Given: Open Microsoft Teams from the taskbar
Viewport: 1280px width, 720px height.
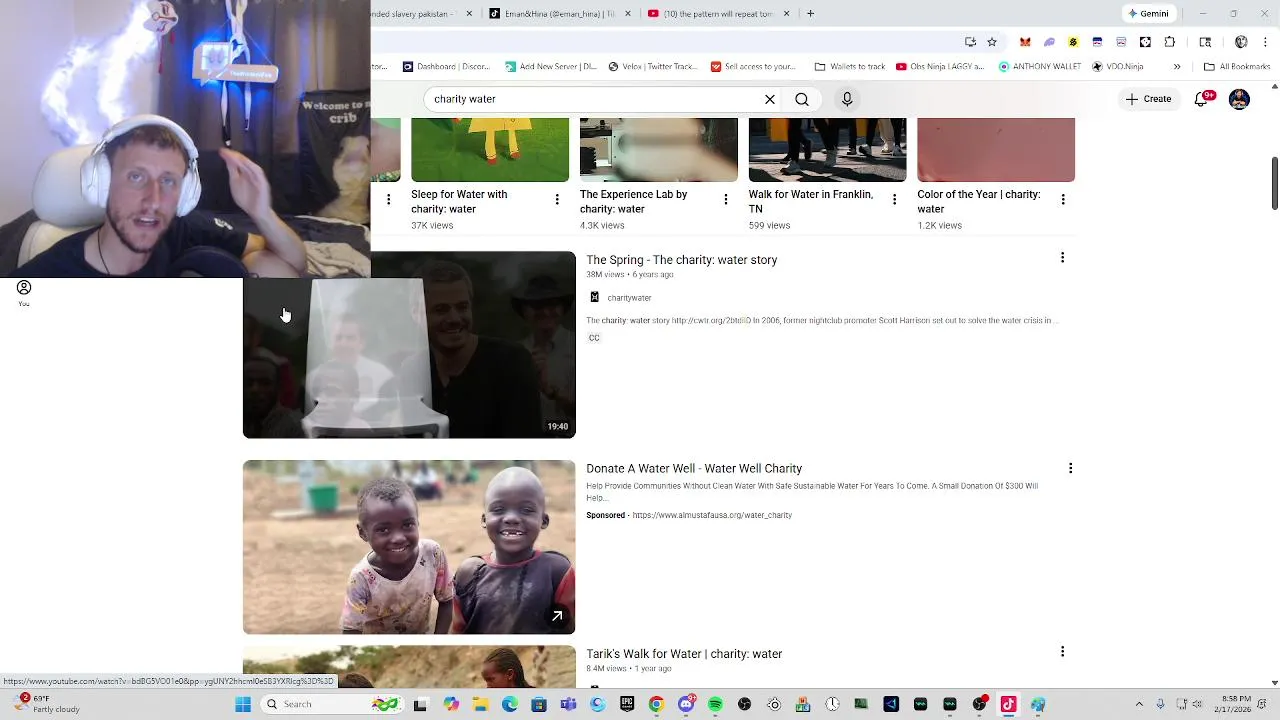Looking at the screenshot, I should pos(568,704).
